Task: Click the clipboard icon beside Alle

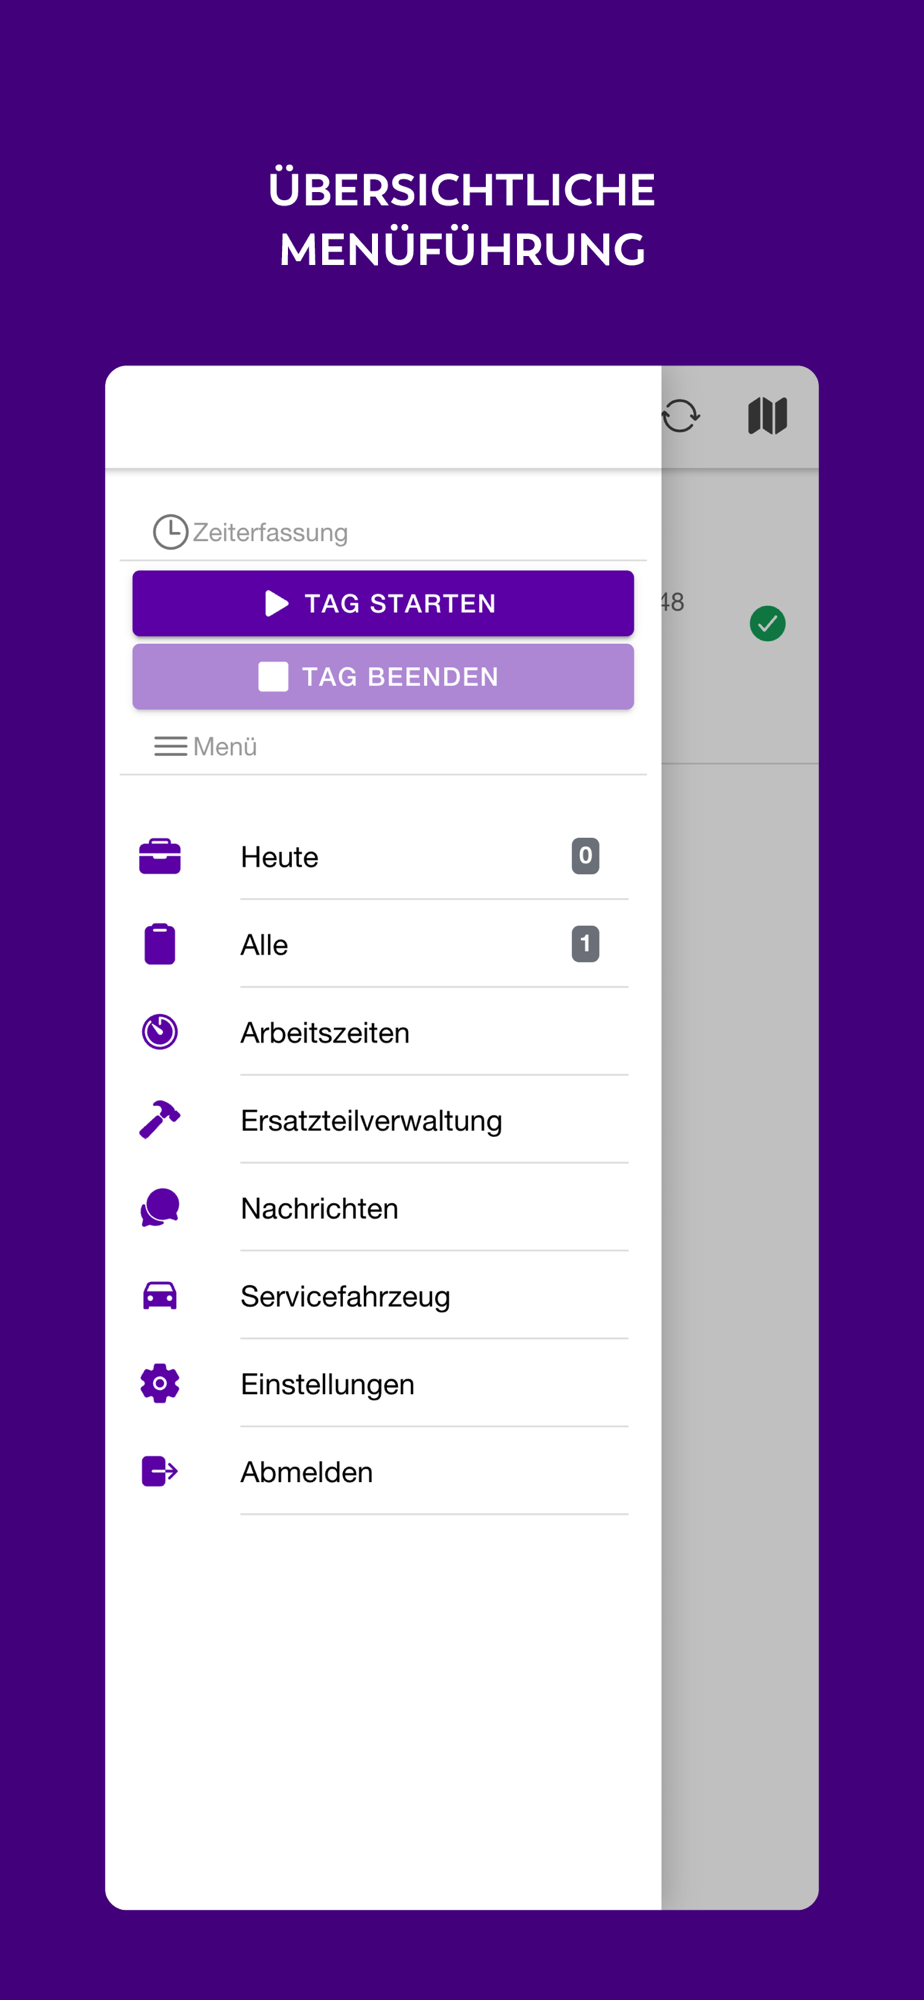Action: (x=160, y=944)
